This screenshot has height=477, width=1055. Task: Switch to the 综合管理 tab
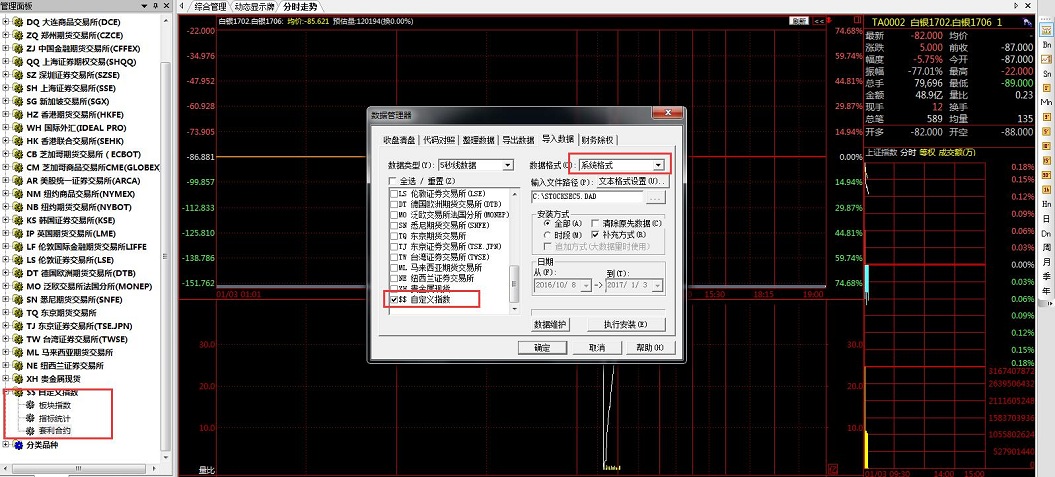point(210,7)
